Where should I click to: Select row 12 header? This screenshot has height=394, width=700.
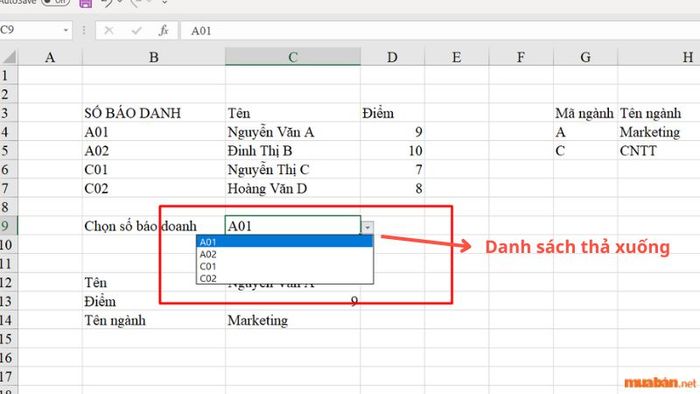8,282
